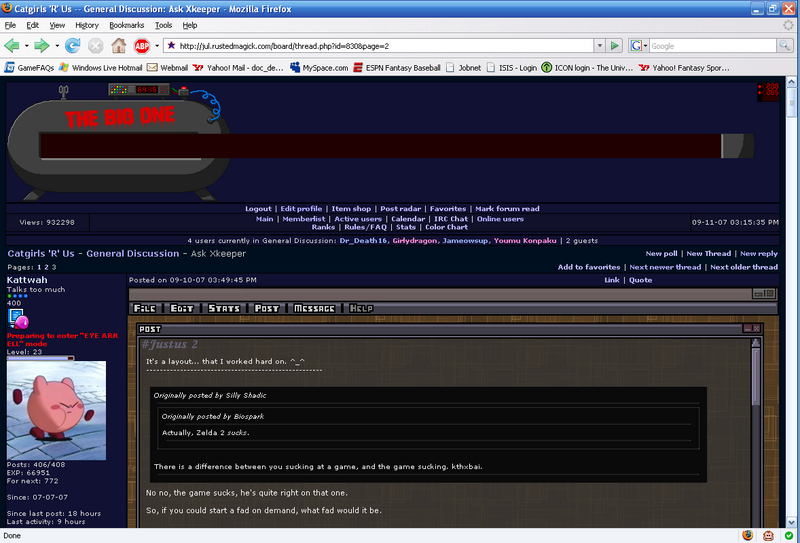
Task: Expand the address bar URL history dropdown
Action: point(599,46)
